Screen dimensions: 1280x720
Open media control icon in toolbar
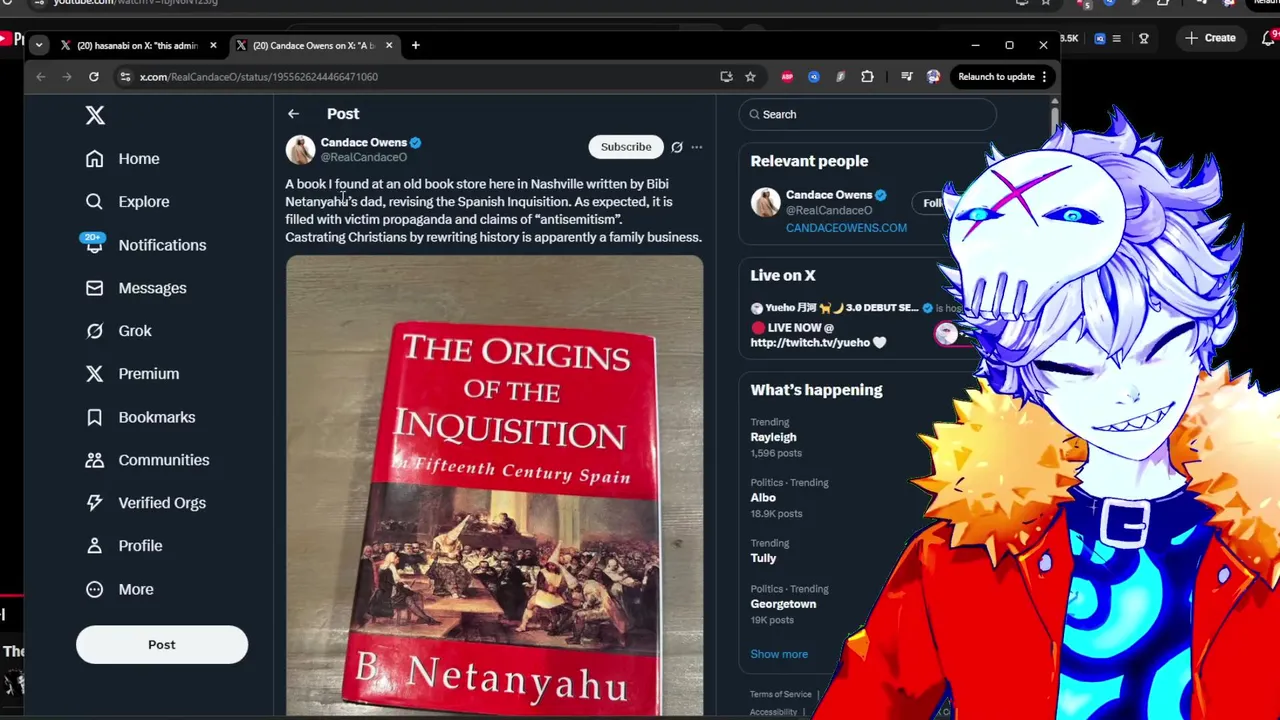tap(907, 77)
